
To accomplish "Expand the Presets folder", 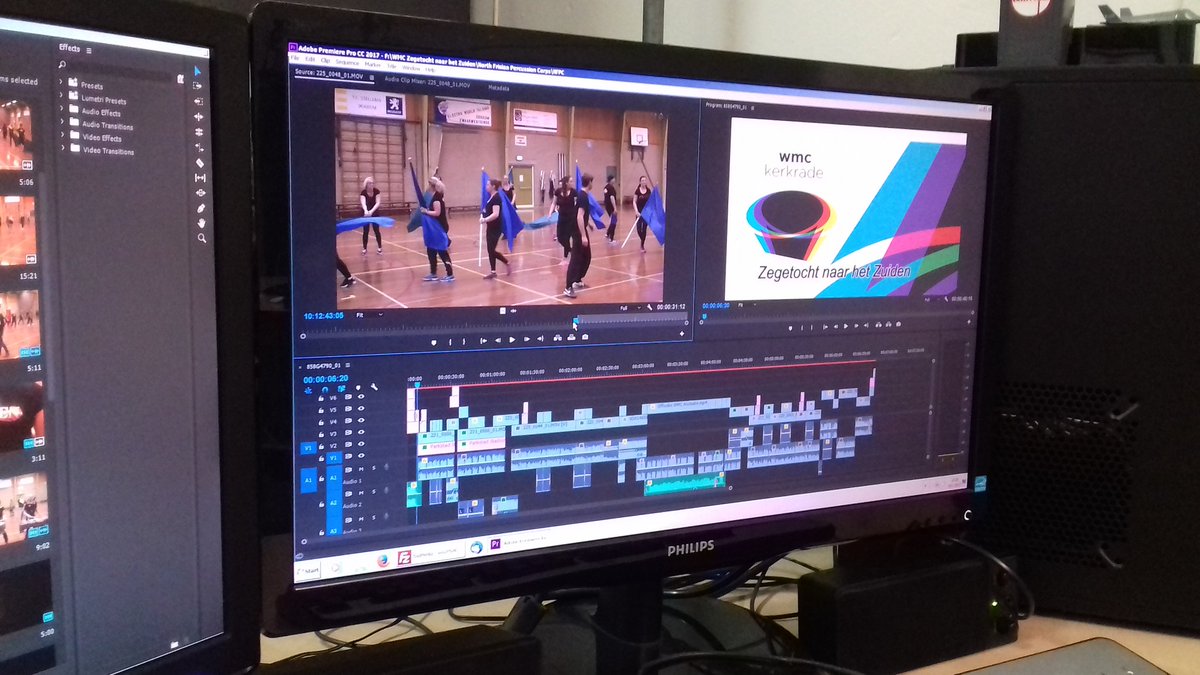I will coord(61,83).
